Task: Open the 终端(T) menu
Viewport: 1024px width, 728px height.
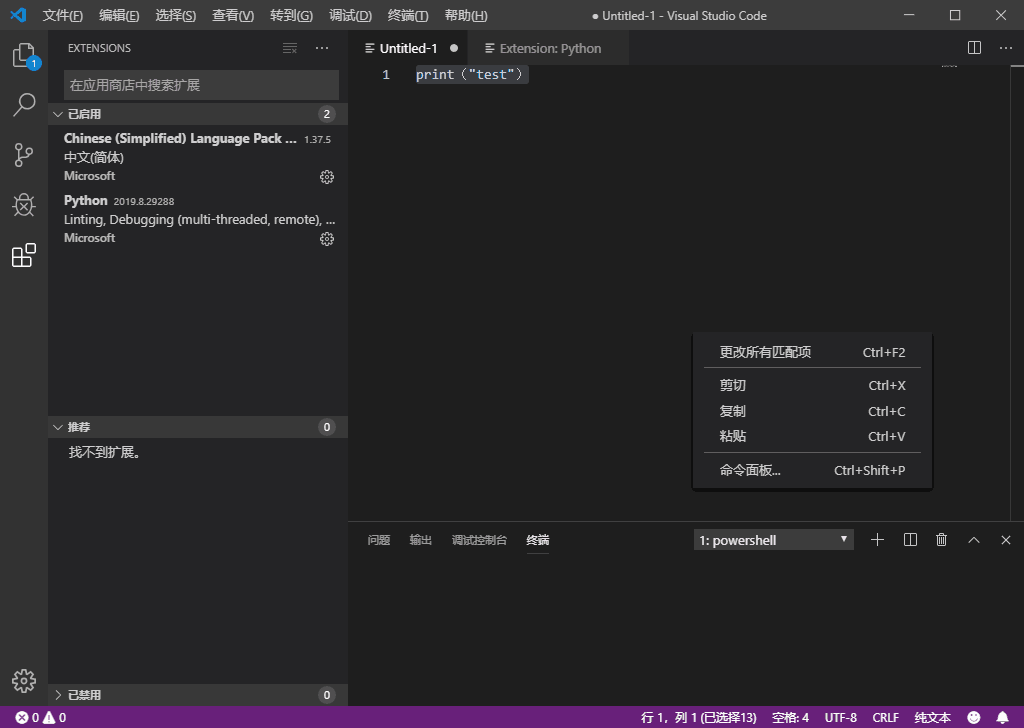Action: click(408, 16)
